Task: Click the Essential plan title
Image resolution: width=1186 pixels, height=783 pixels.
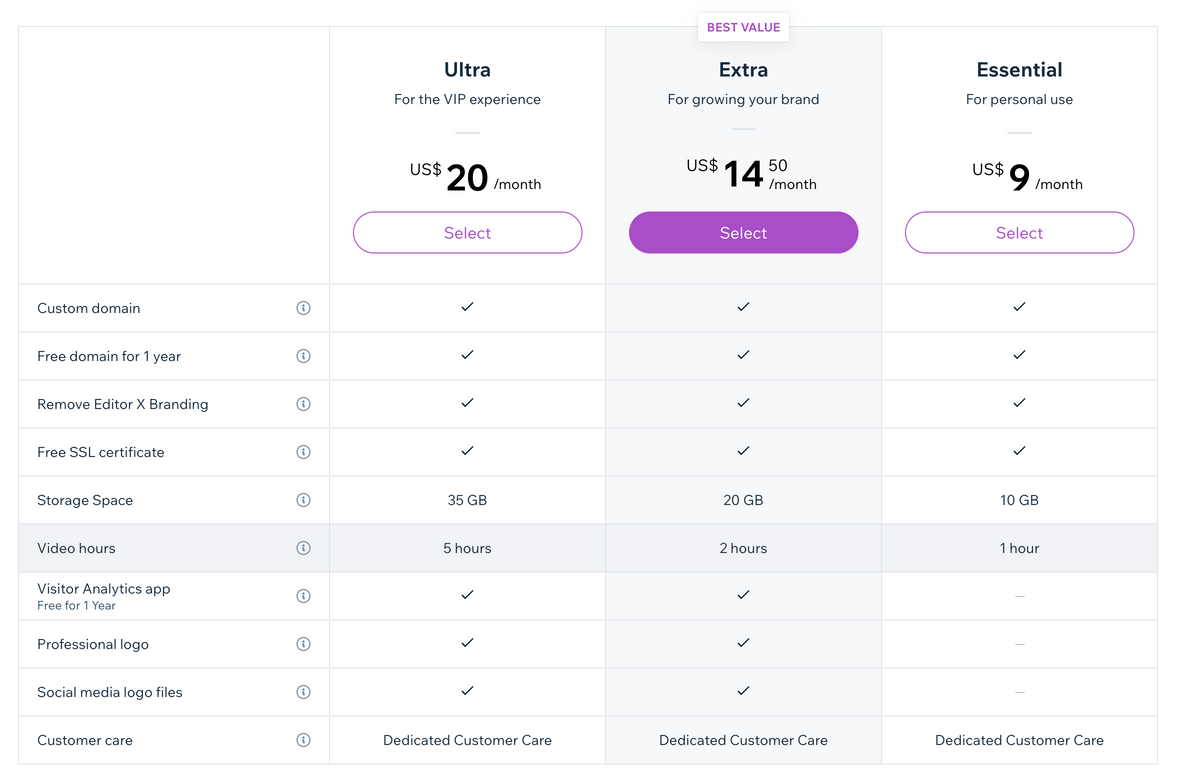Action: tap(1019, 70)
